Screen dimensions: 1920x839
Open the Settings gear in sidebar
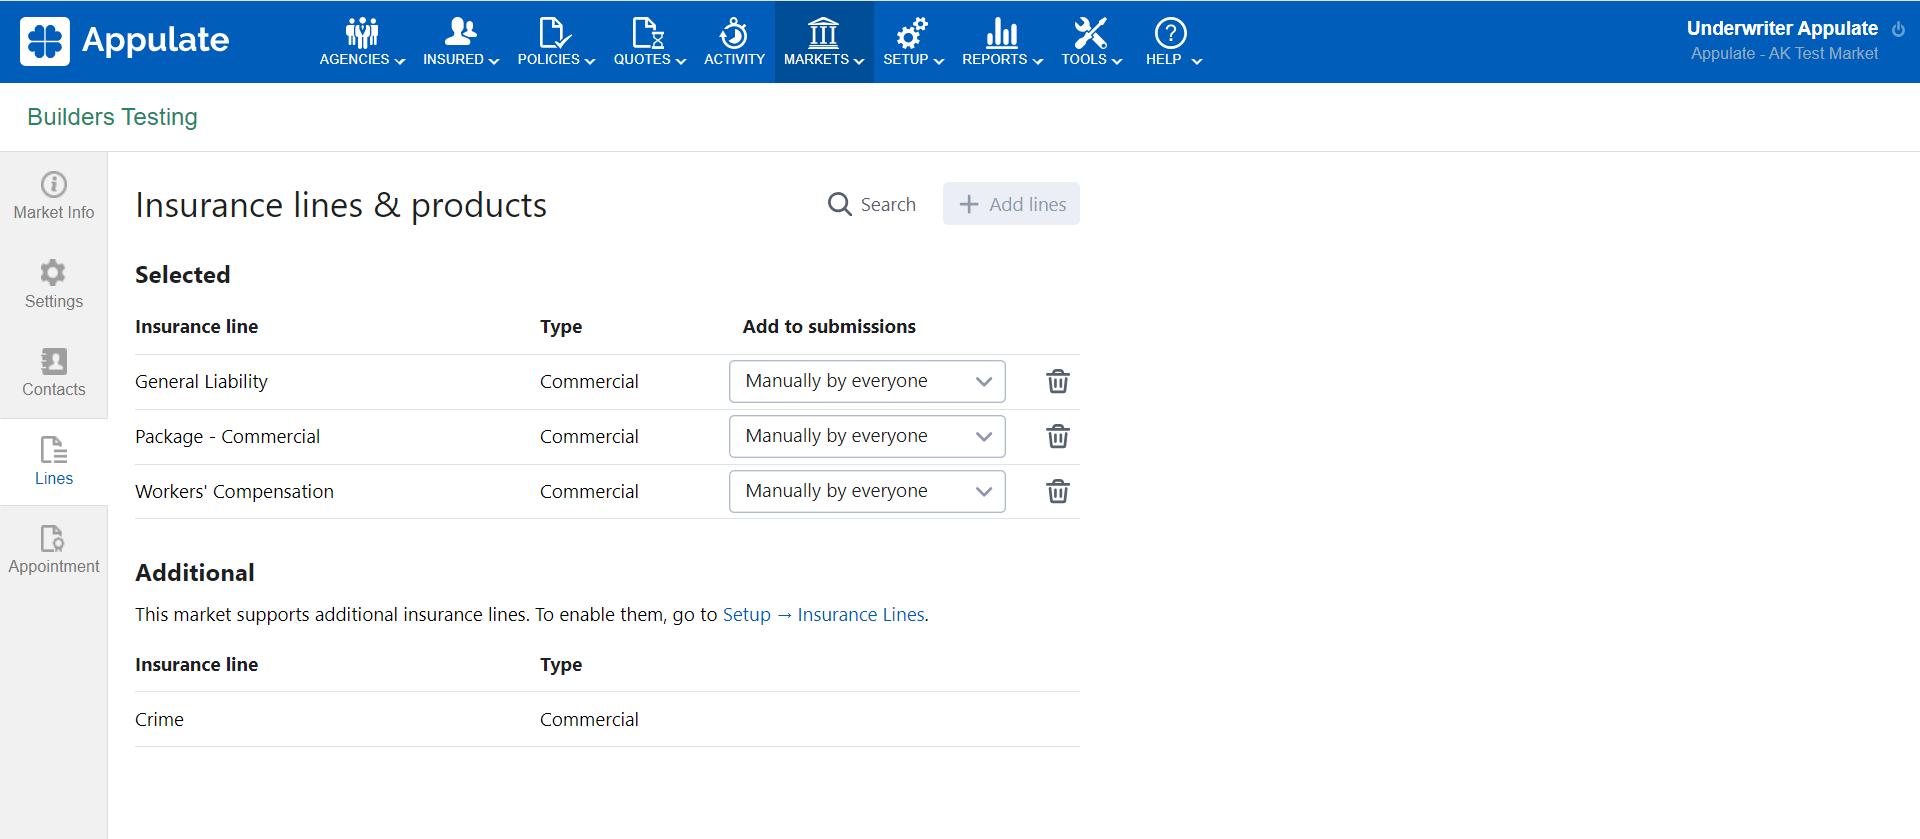[54, 285]
